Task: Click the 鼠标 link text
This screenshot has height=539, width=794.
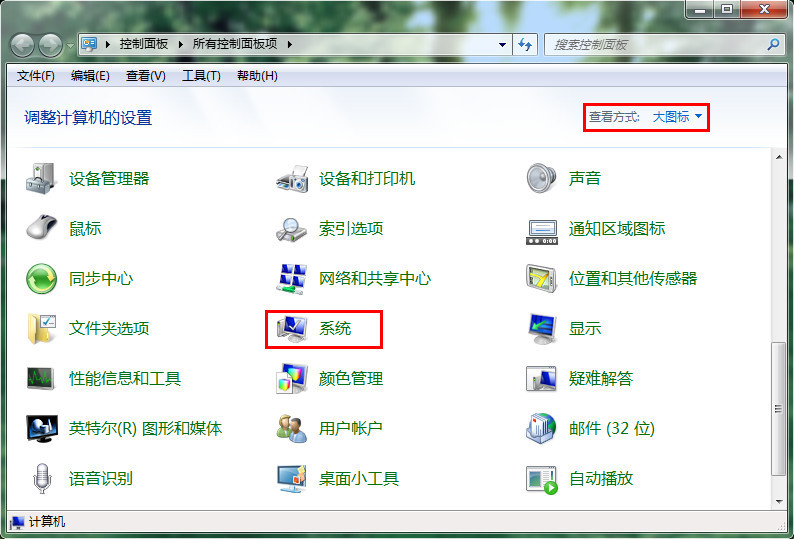Action: 85,228
